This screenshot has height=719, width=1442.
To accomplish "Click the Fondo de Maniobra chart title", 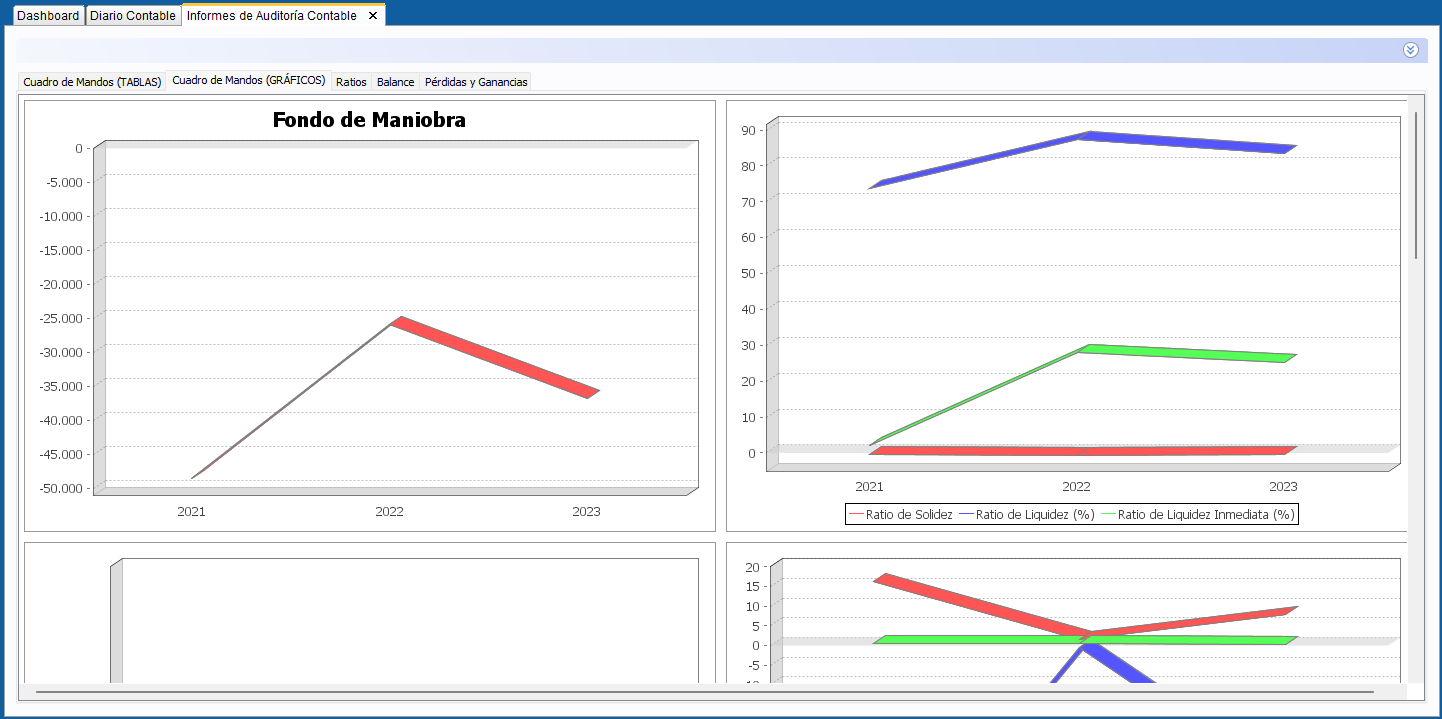I will (369, 121).
